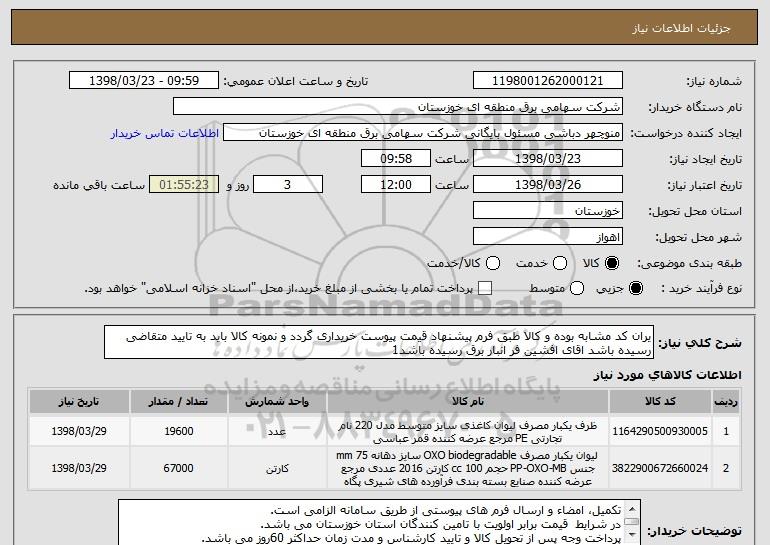Click delivery province field خوزستان
The image size is (770, 545).
click(x=548, y=211)
